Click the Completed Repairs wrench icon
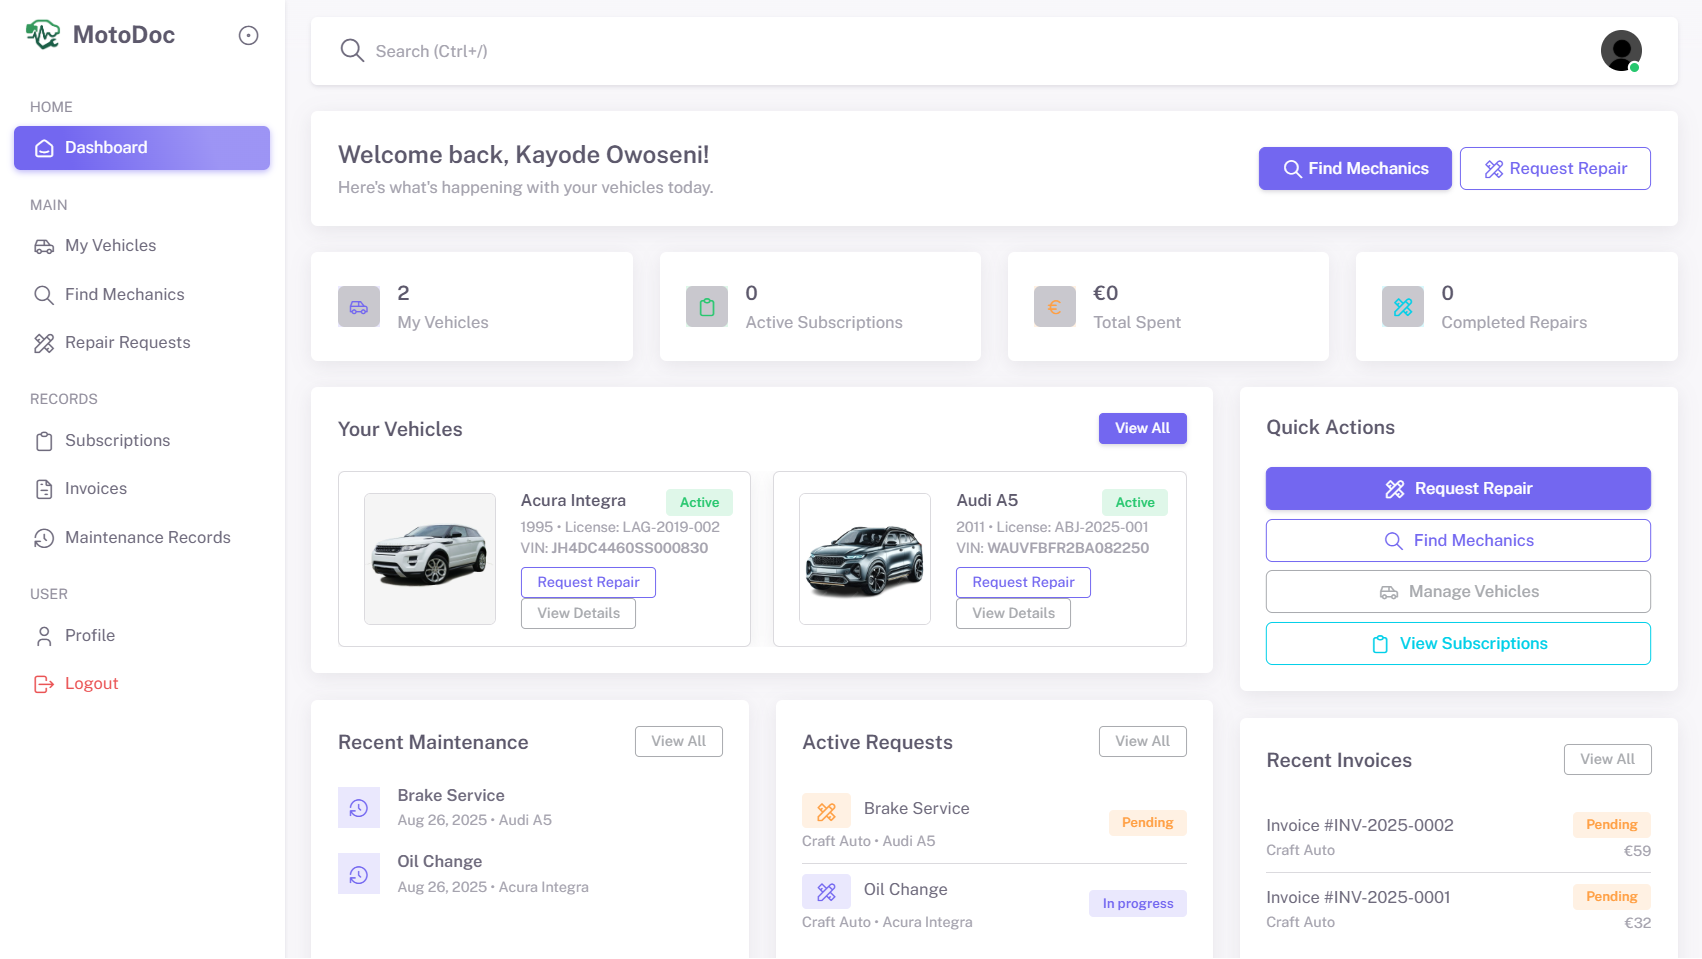 (x=1402, y=307)
